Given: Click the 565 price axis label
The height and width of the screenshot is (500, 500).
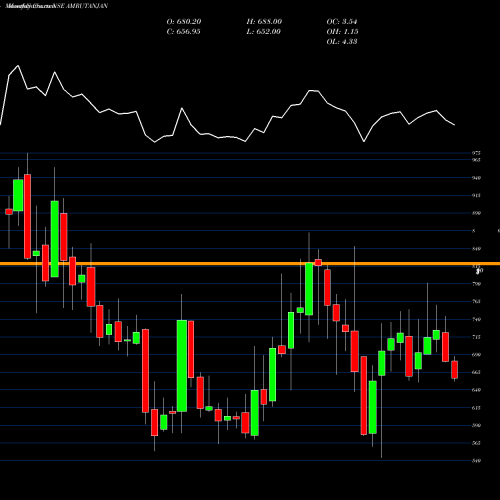Looking at the screenshot, I should [x=476, y=443].
